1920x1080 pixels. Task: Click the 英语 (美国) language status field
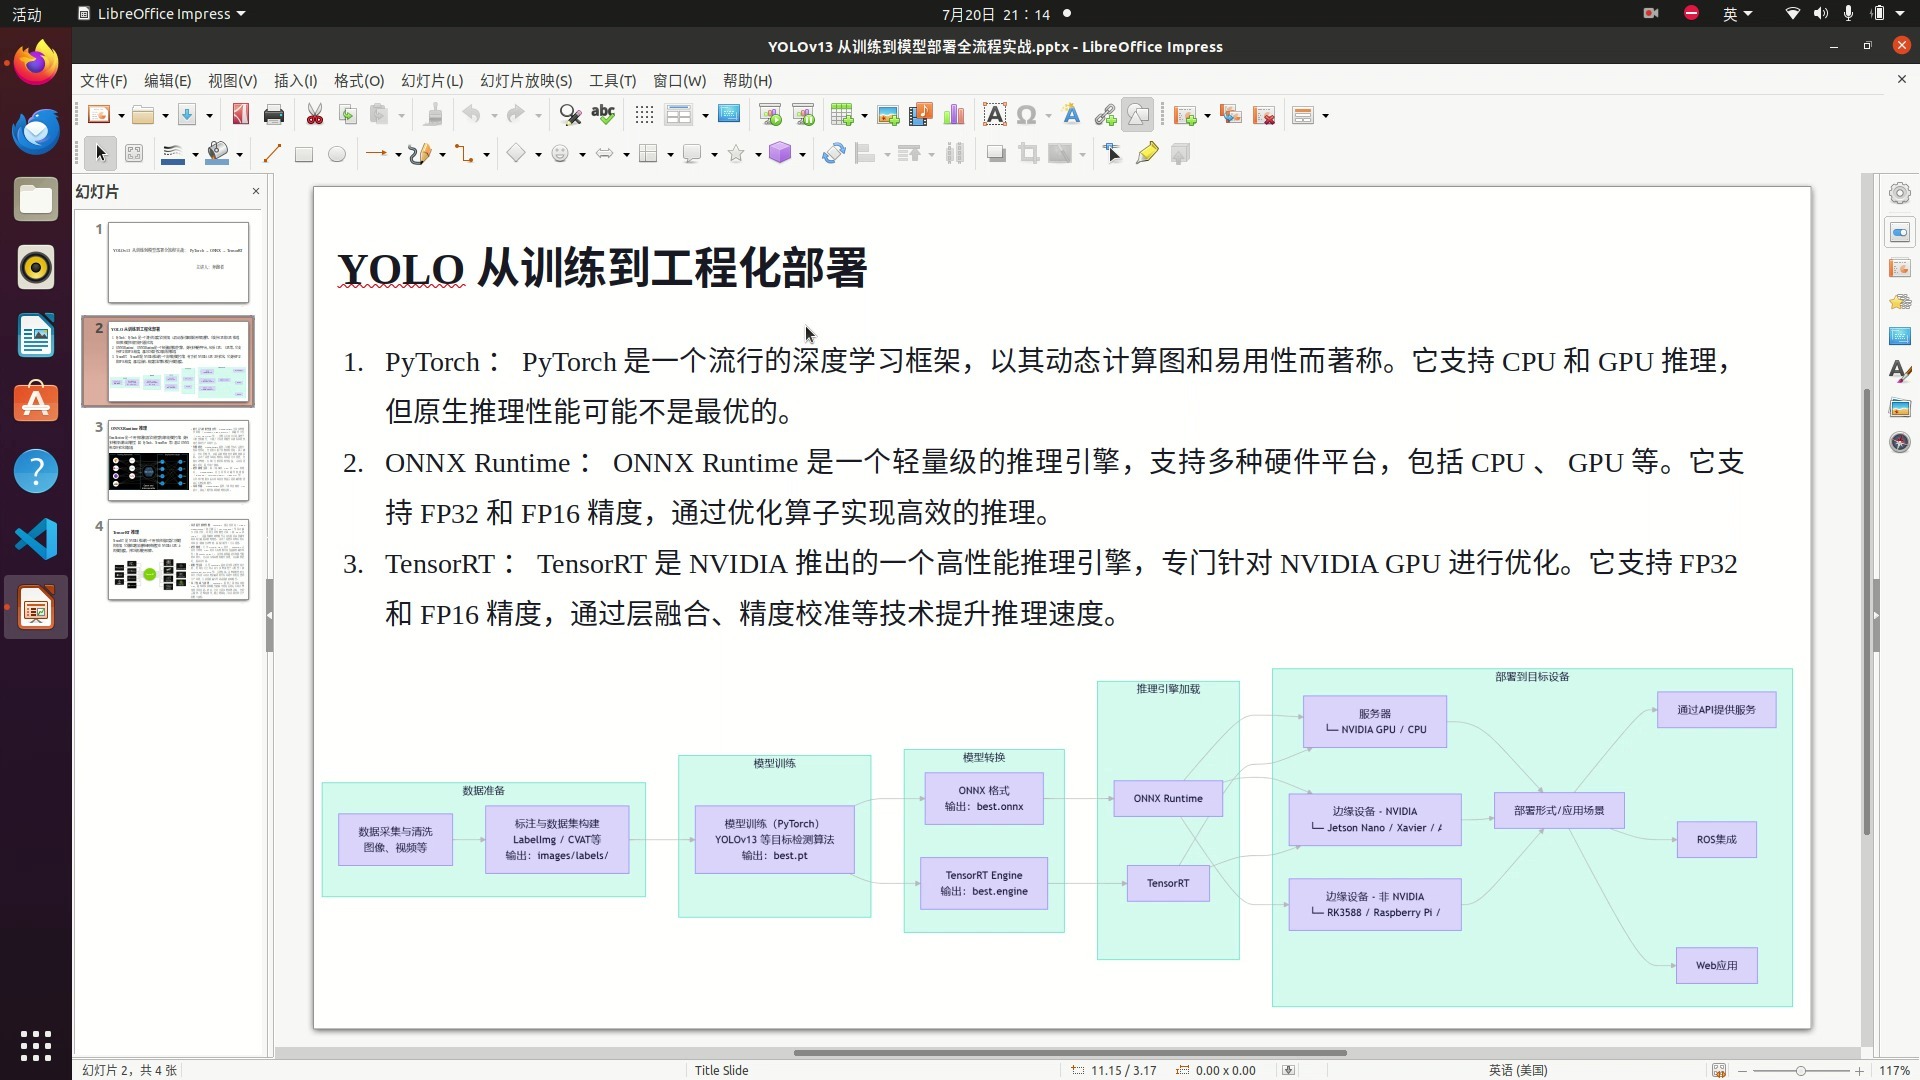[1517, 1070]
